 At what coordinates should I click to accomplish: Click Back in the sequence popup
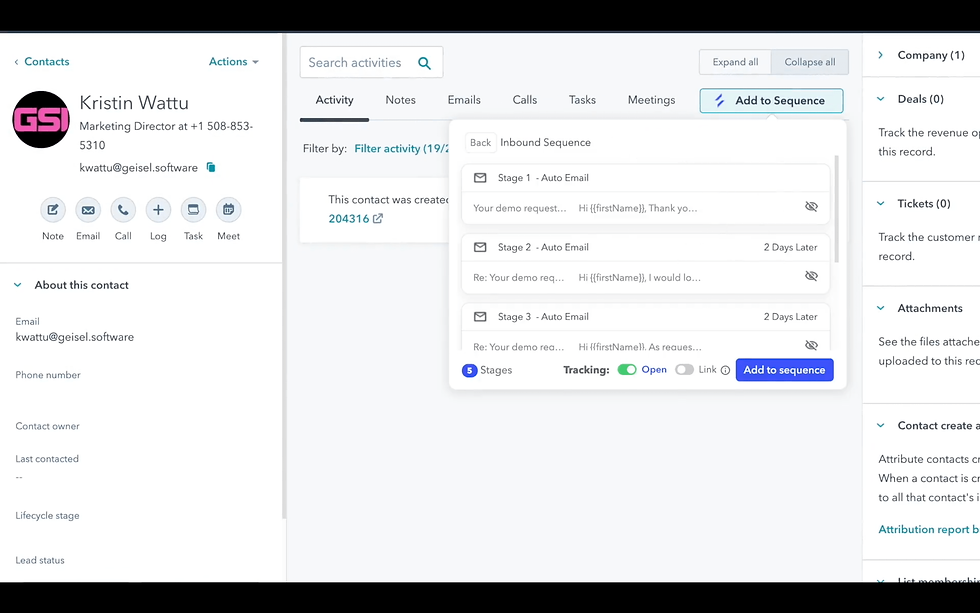[481, 142]
